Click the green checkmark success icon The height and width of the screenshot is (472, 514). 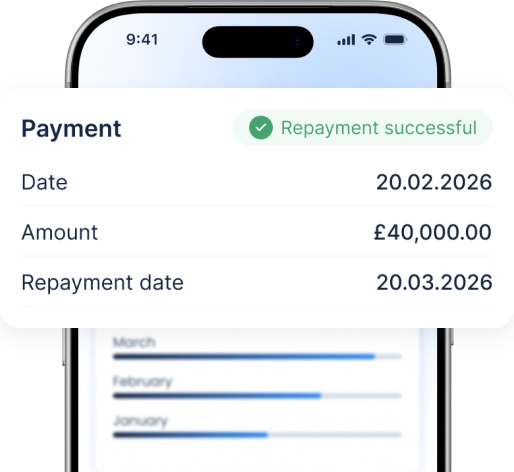[261, 127]
